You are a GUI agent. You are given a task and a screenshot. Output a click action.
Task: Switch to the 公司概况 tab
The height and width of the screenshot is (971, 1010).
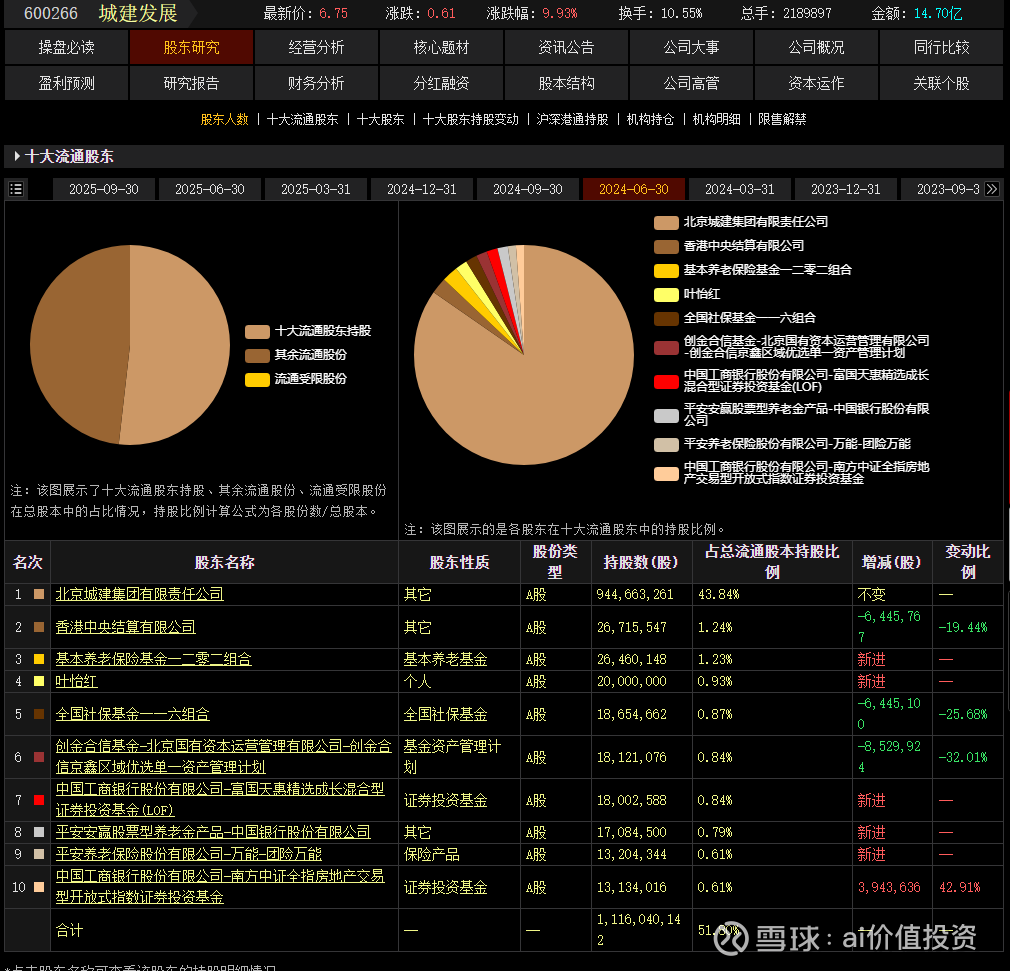pos(816,47)
